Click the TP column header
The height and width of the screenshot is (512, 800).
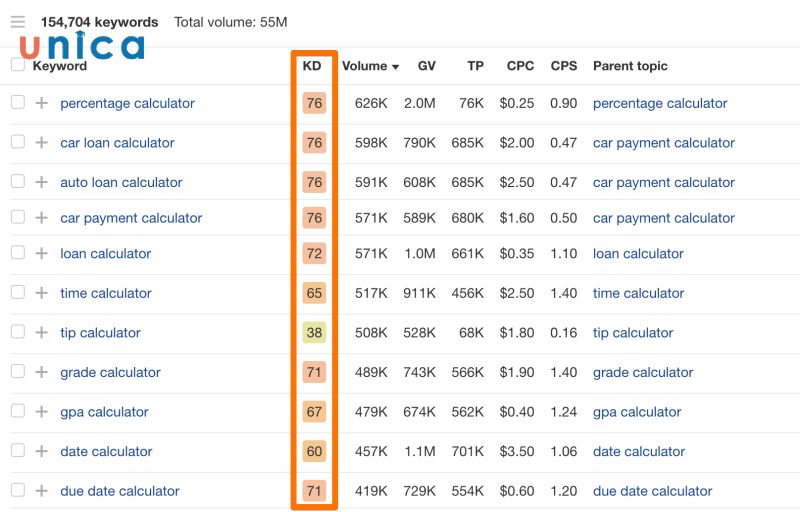point(475,66)
